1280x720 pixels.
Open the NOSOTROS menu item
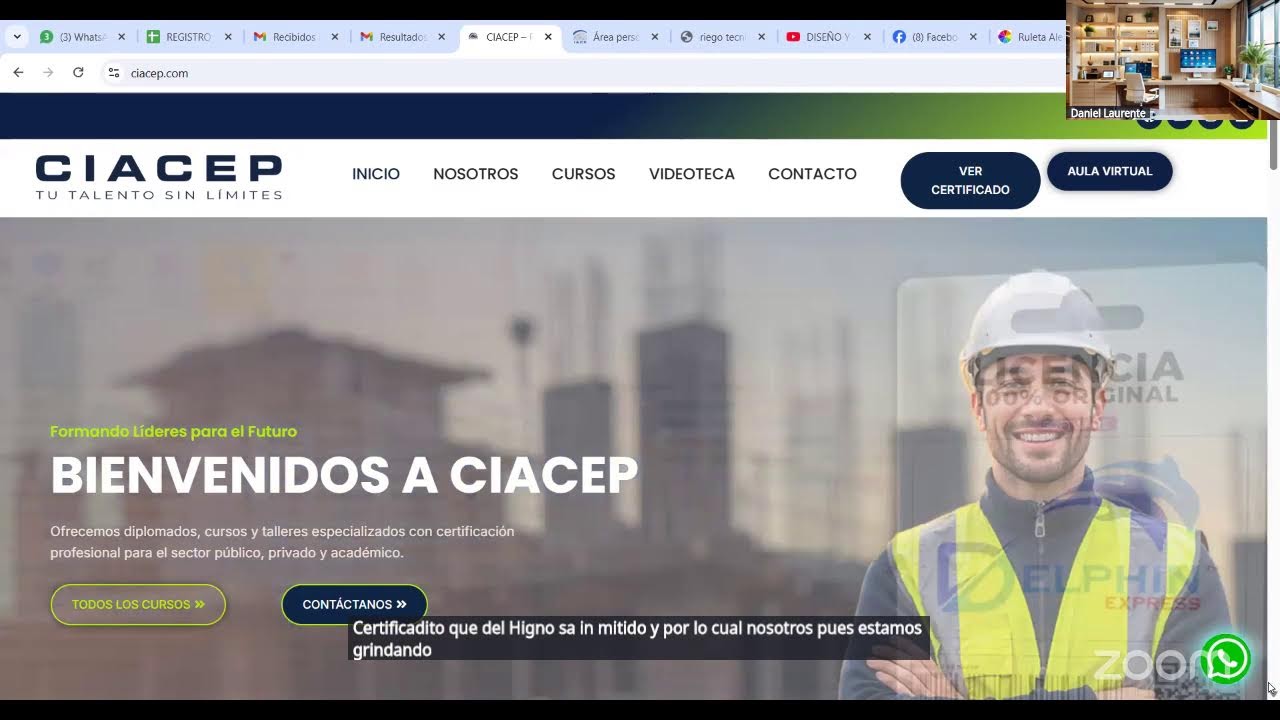tap(476, 174)
